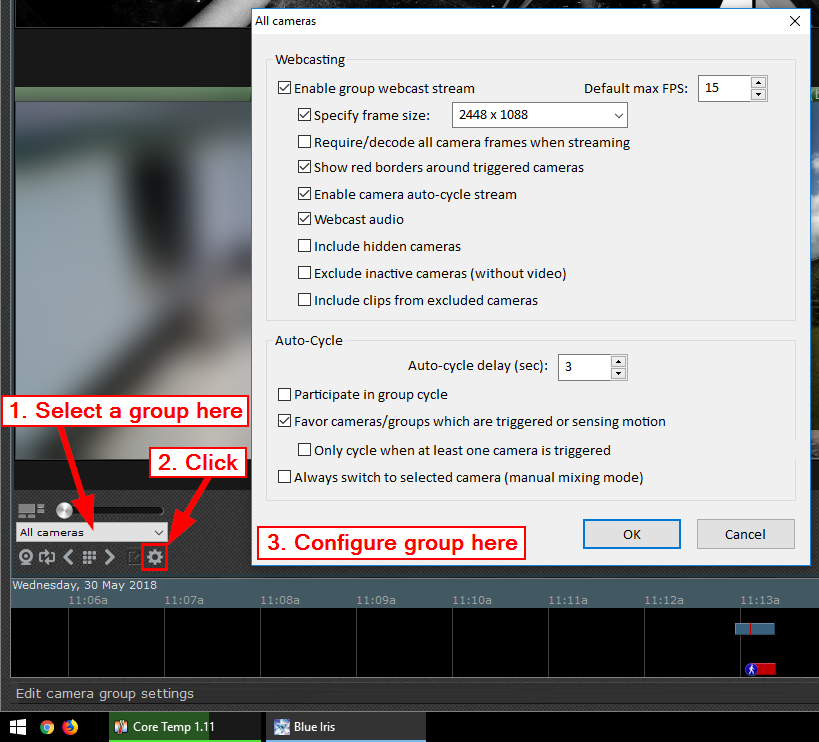Click OK to save group settings
This screenshot has height=742, width=819.
coord(631,534)
